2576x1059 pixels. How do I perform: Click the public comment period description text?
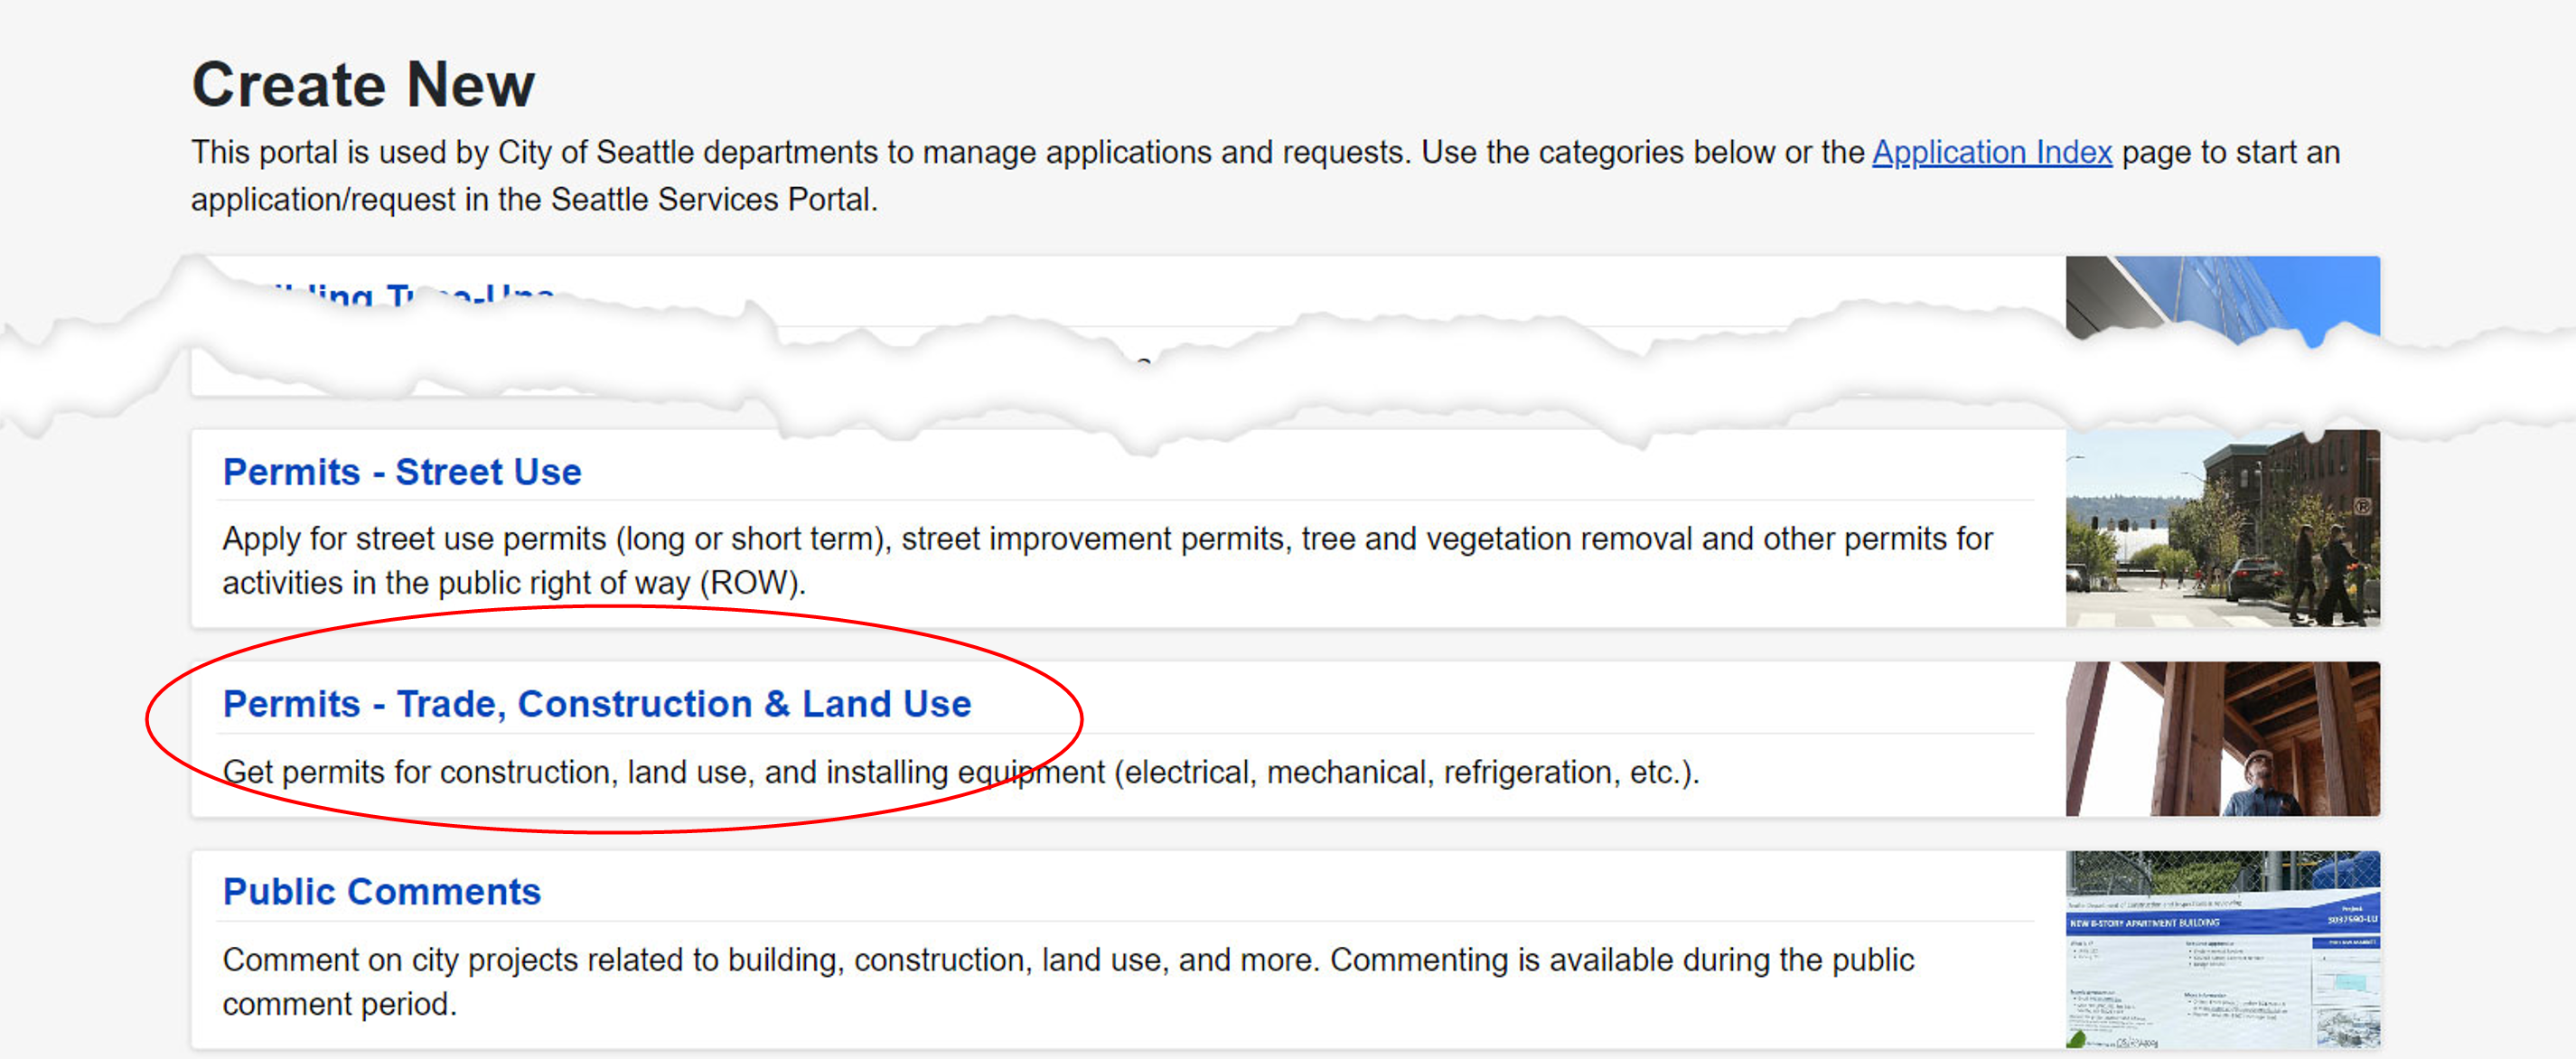click(x=1068, y=981)
